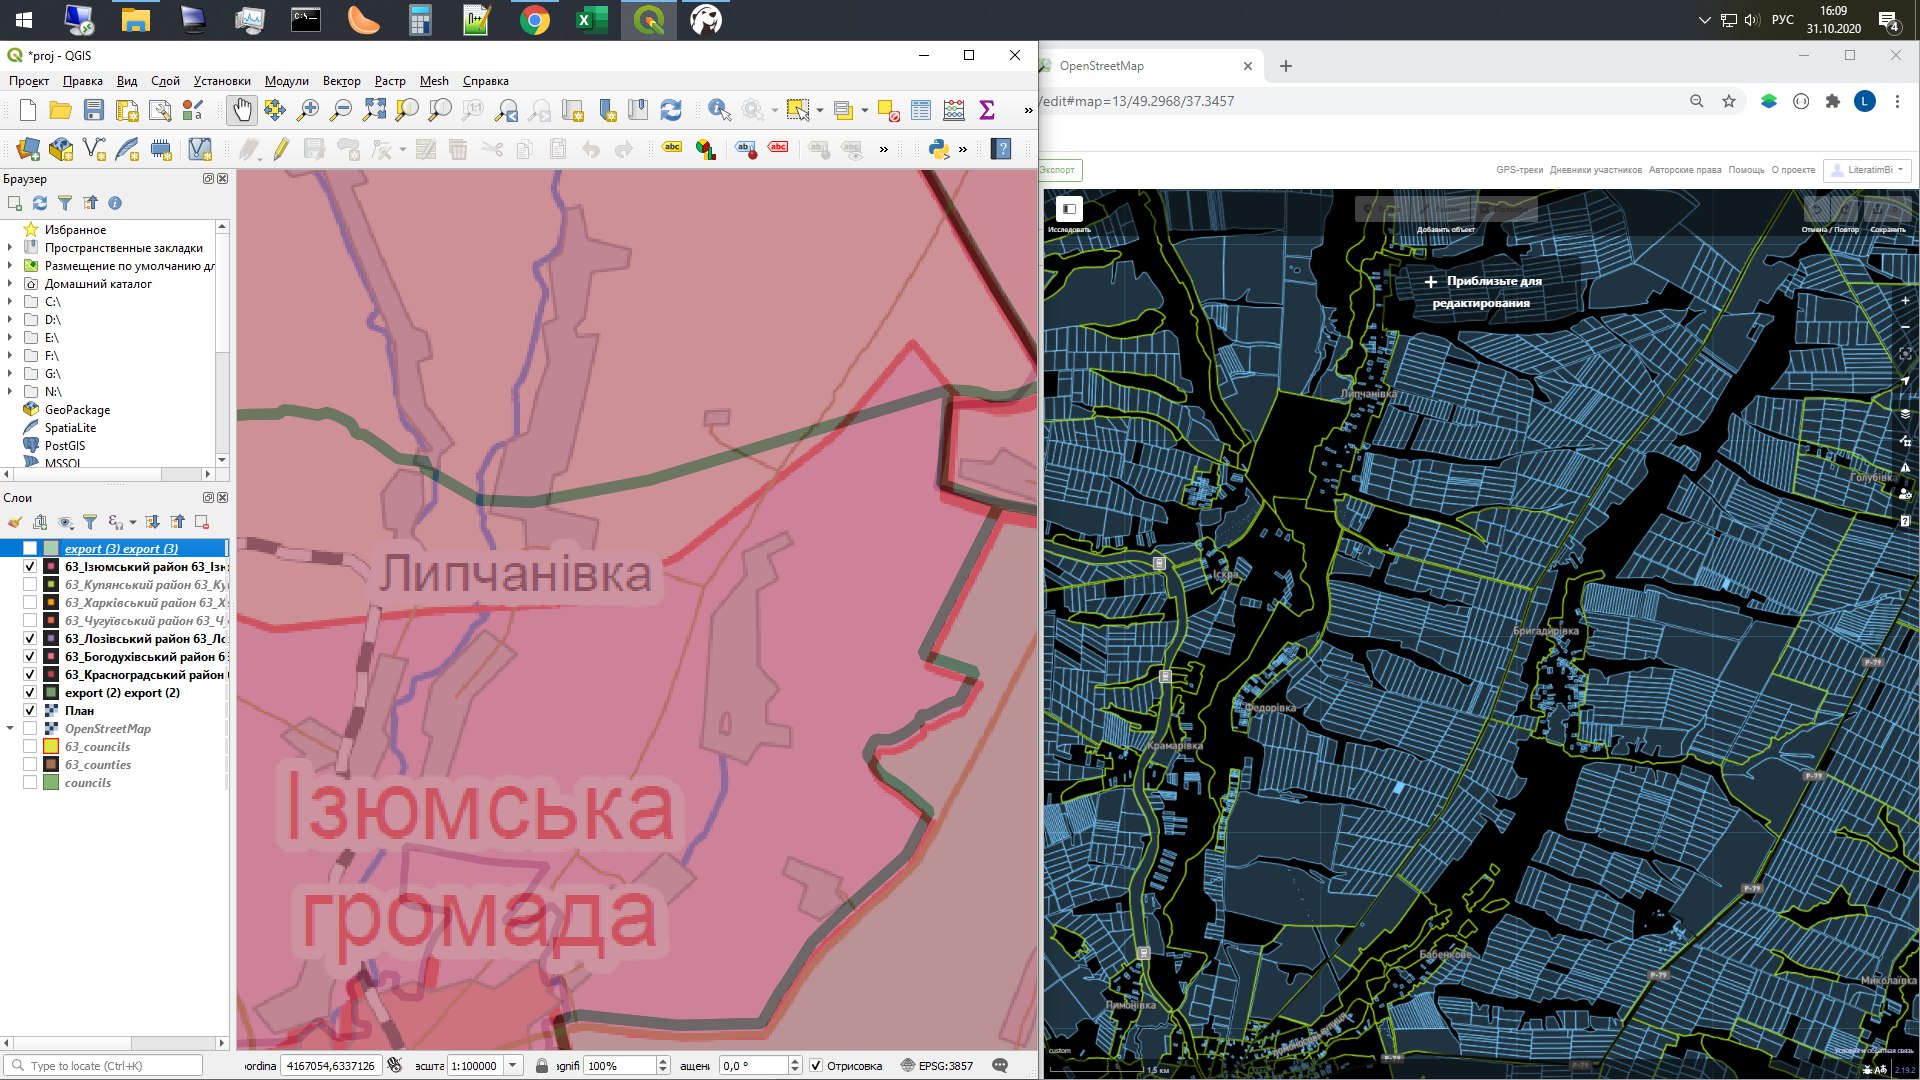The height and width of the screenshot is (1080, 1920).
Task: Expand the C:\ drive in Browser
Action: 10,302
